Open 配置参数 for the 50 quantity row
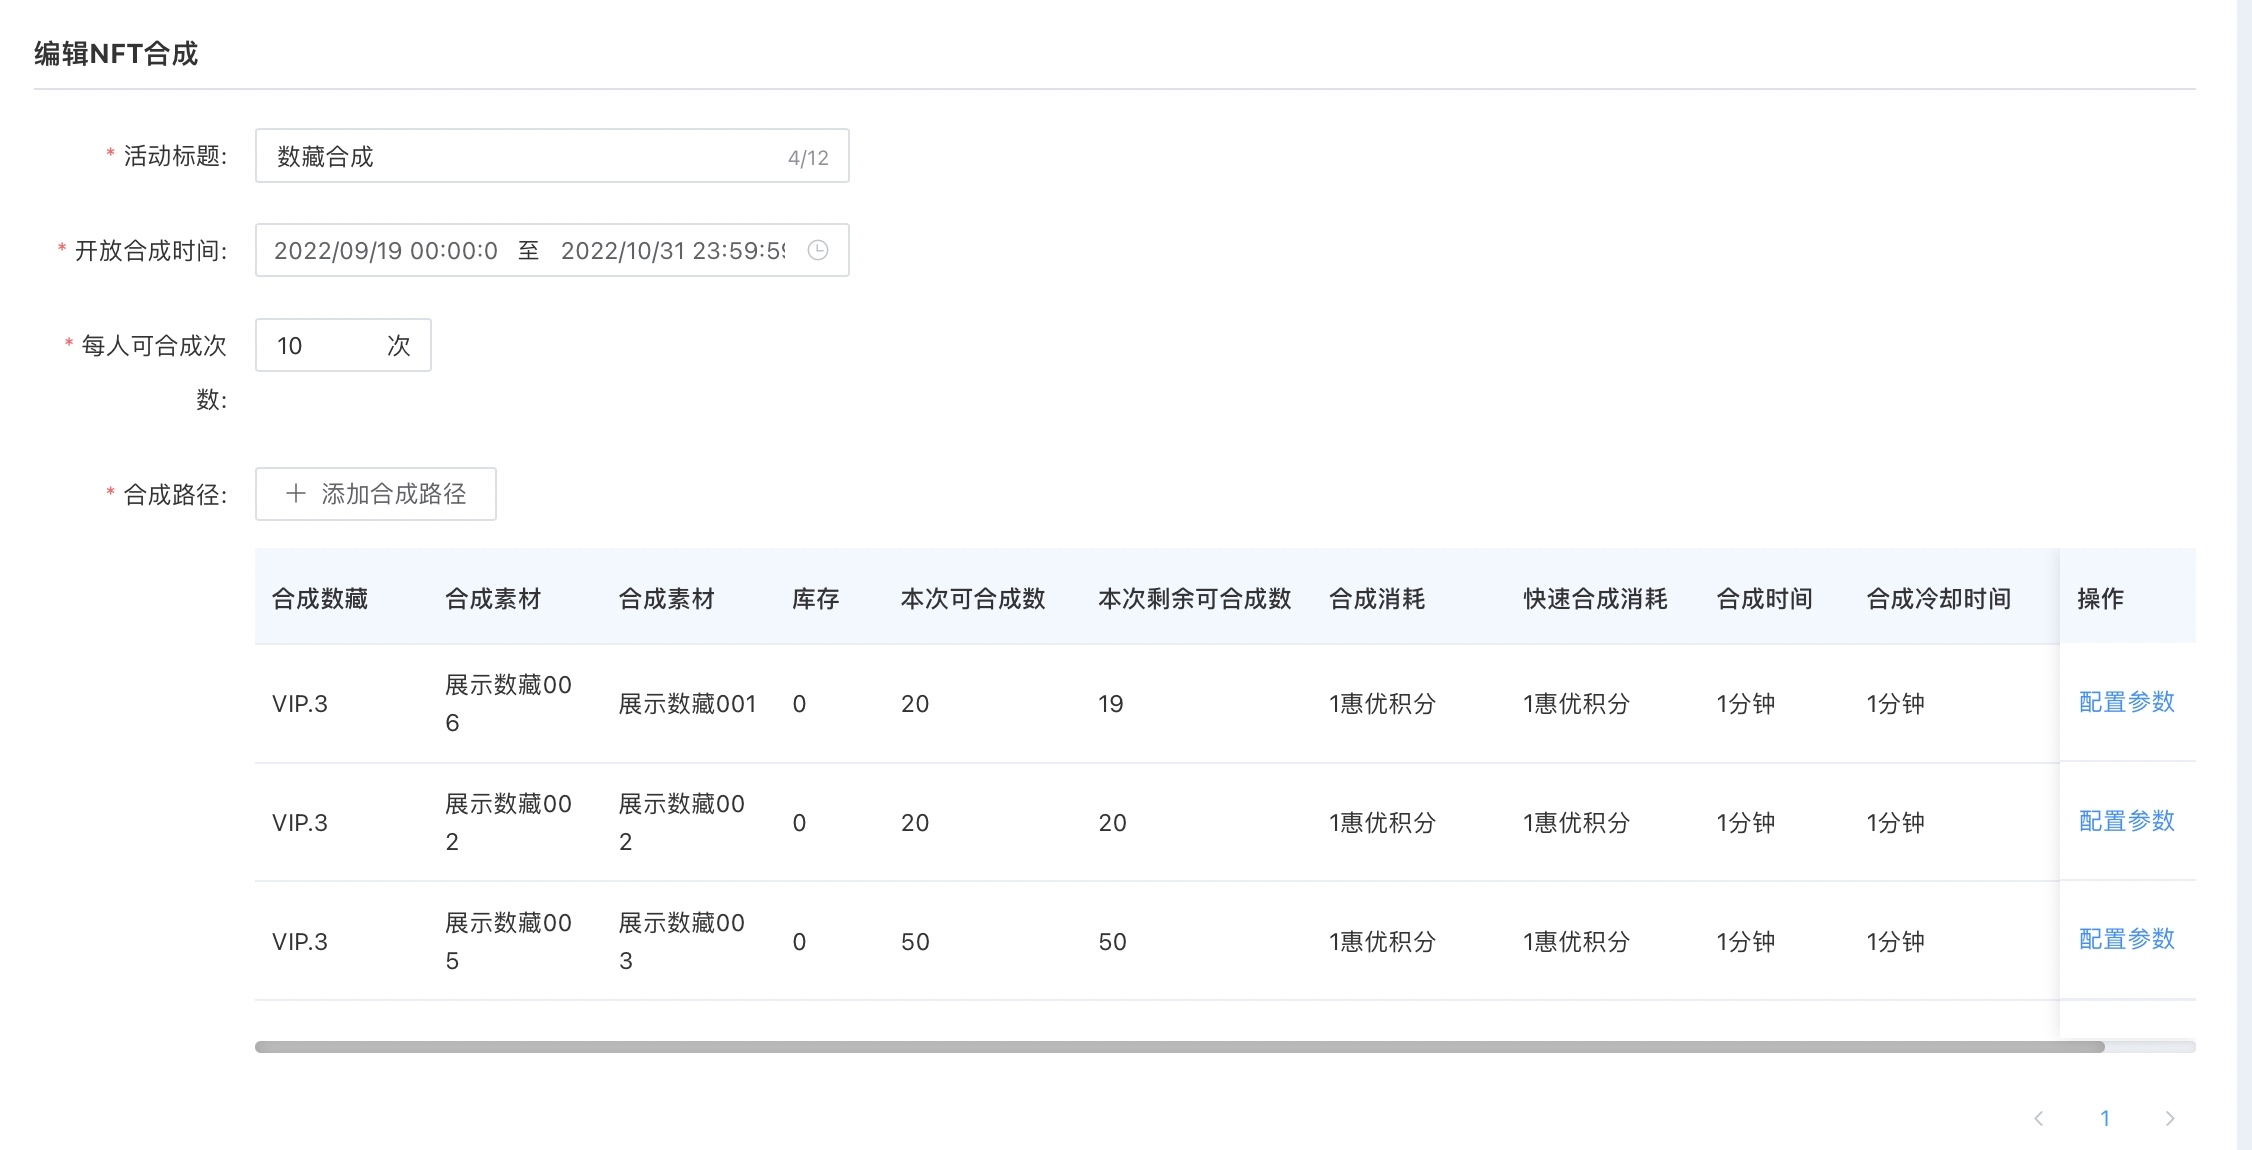This screenshot has height=1150, width=2252. 2126,939
